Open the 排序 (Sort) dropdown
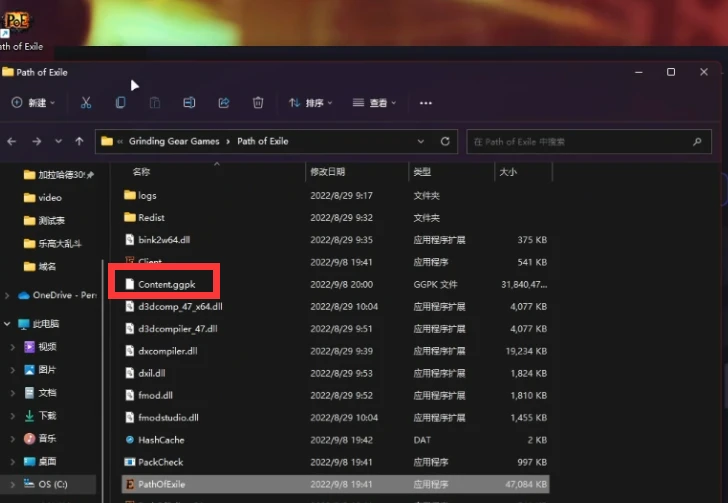 coord(310,103)
